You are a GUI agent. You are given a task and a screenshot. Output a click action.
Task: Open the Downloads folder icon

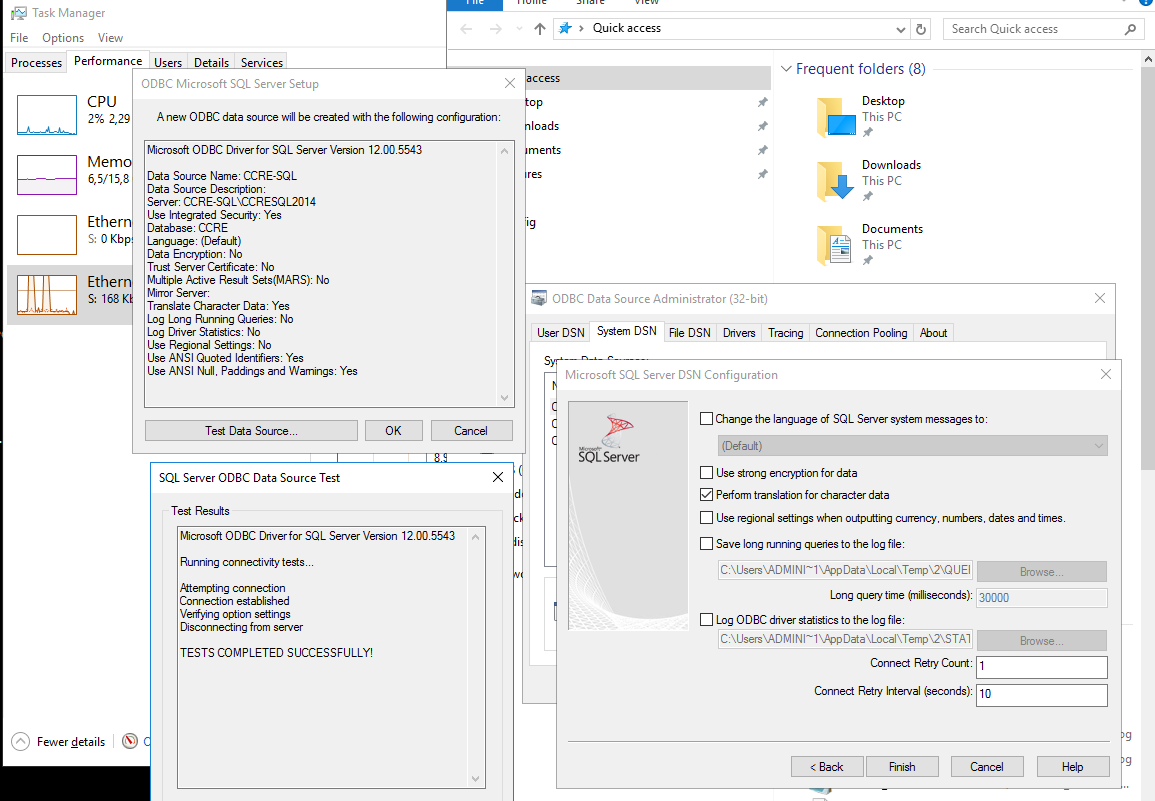tap(835, 181)
